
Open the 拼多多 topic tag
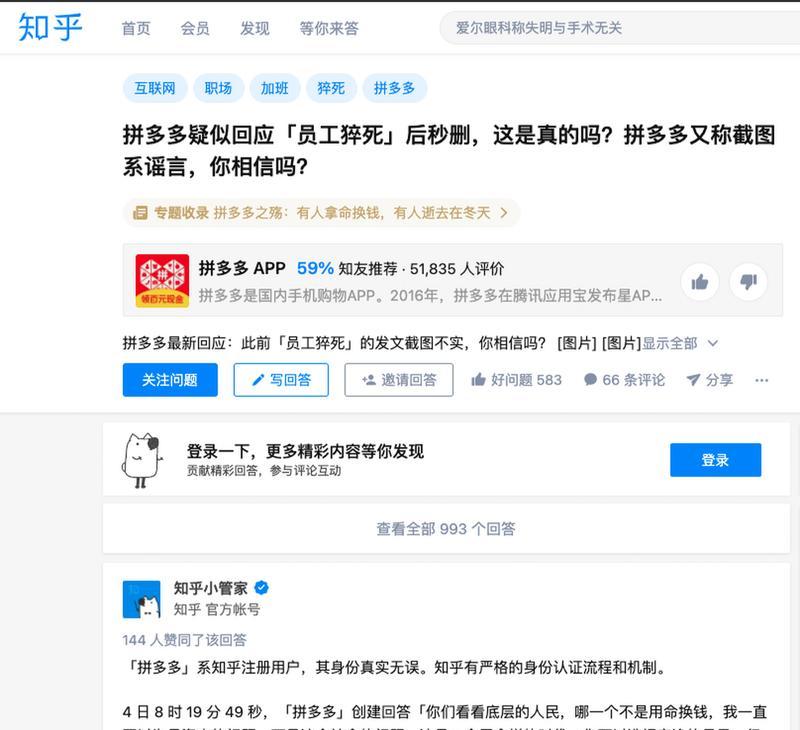pos(394,88)
